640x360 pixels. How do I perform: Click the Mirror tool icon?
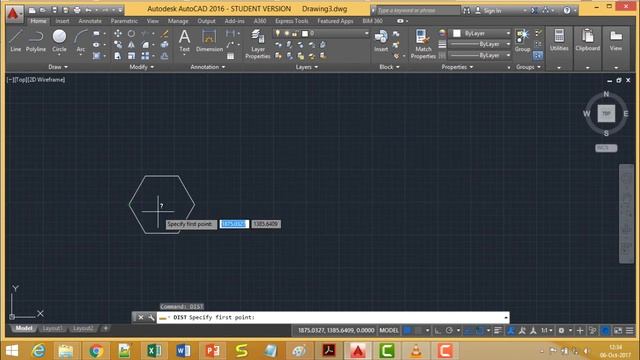point(131,44)
